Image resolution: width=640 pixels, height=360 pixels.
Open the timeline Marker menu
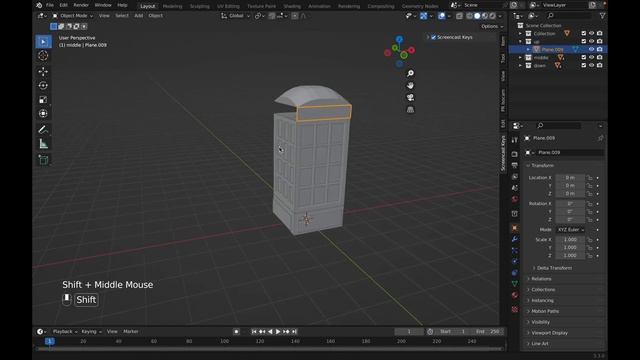click(x=131, y=331)
